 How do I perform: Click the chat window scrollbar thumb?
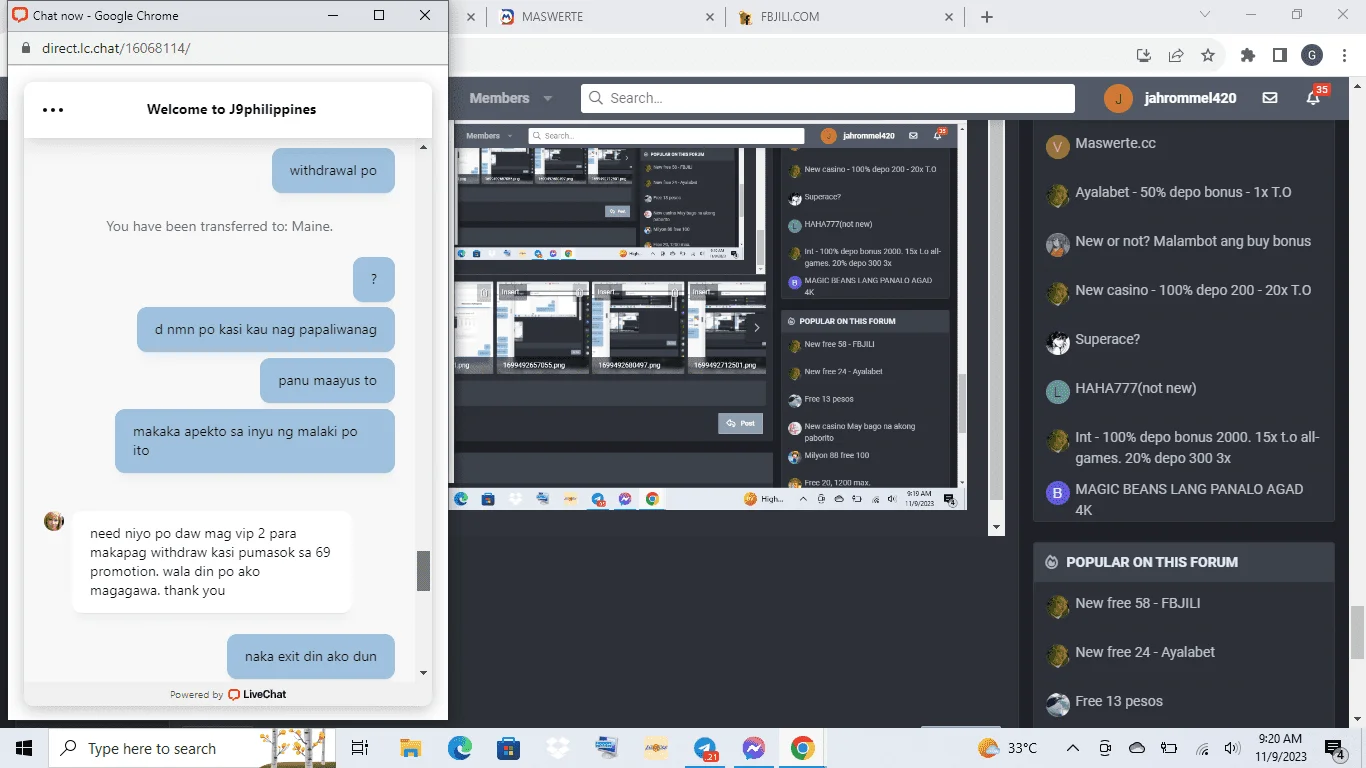pyautogui.click(x=424, y=570)
